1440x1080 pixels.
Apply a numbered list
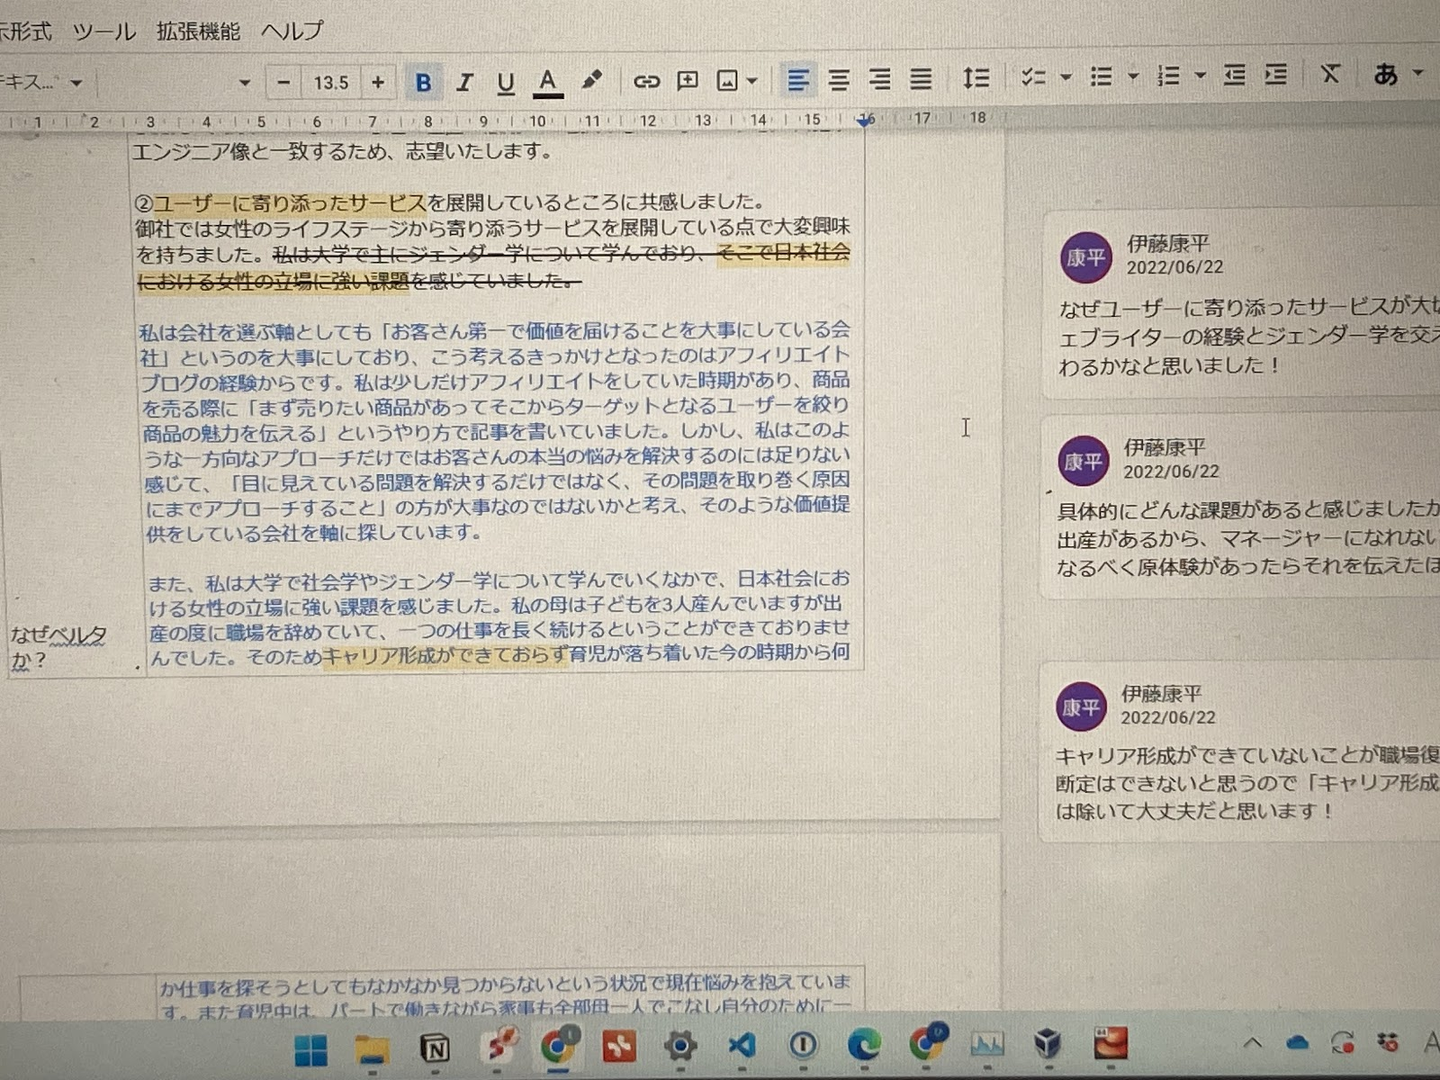[1168, 75]
